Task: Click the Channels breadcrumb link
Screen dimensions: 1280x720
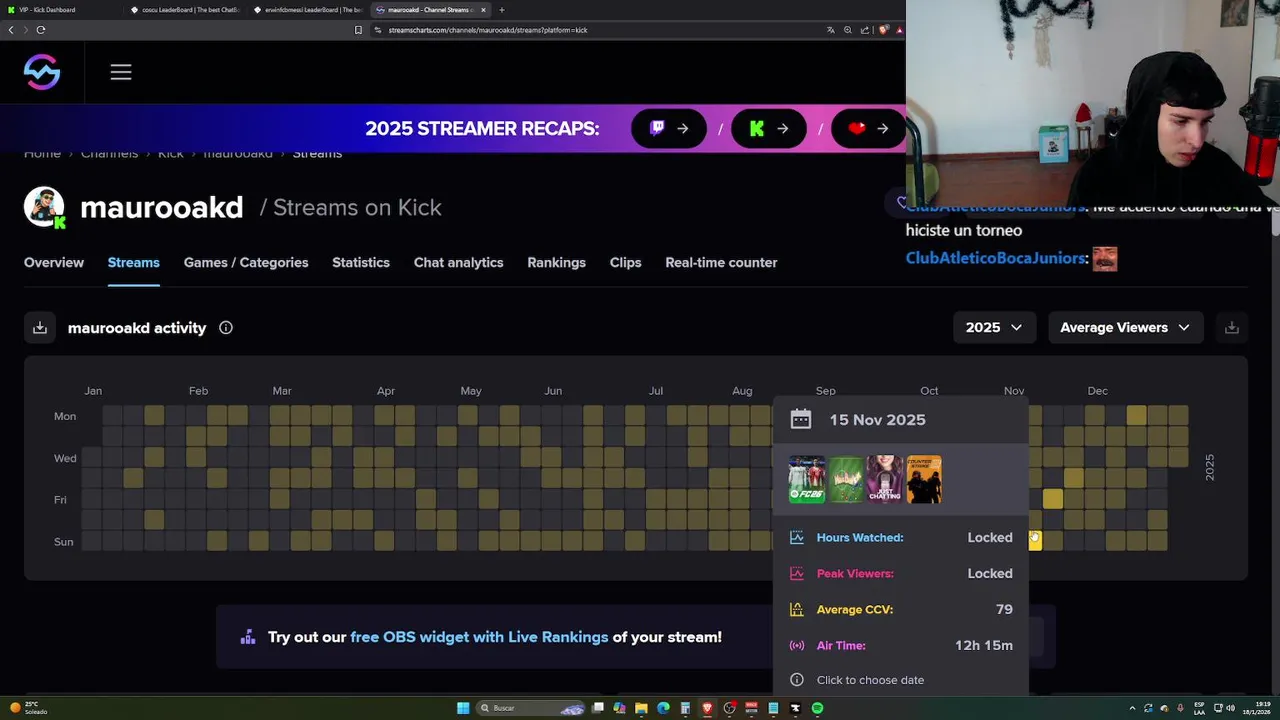Action: tap(109, 153)
